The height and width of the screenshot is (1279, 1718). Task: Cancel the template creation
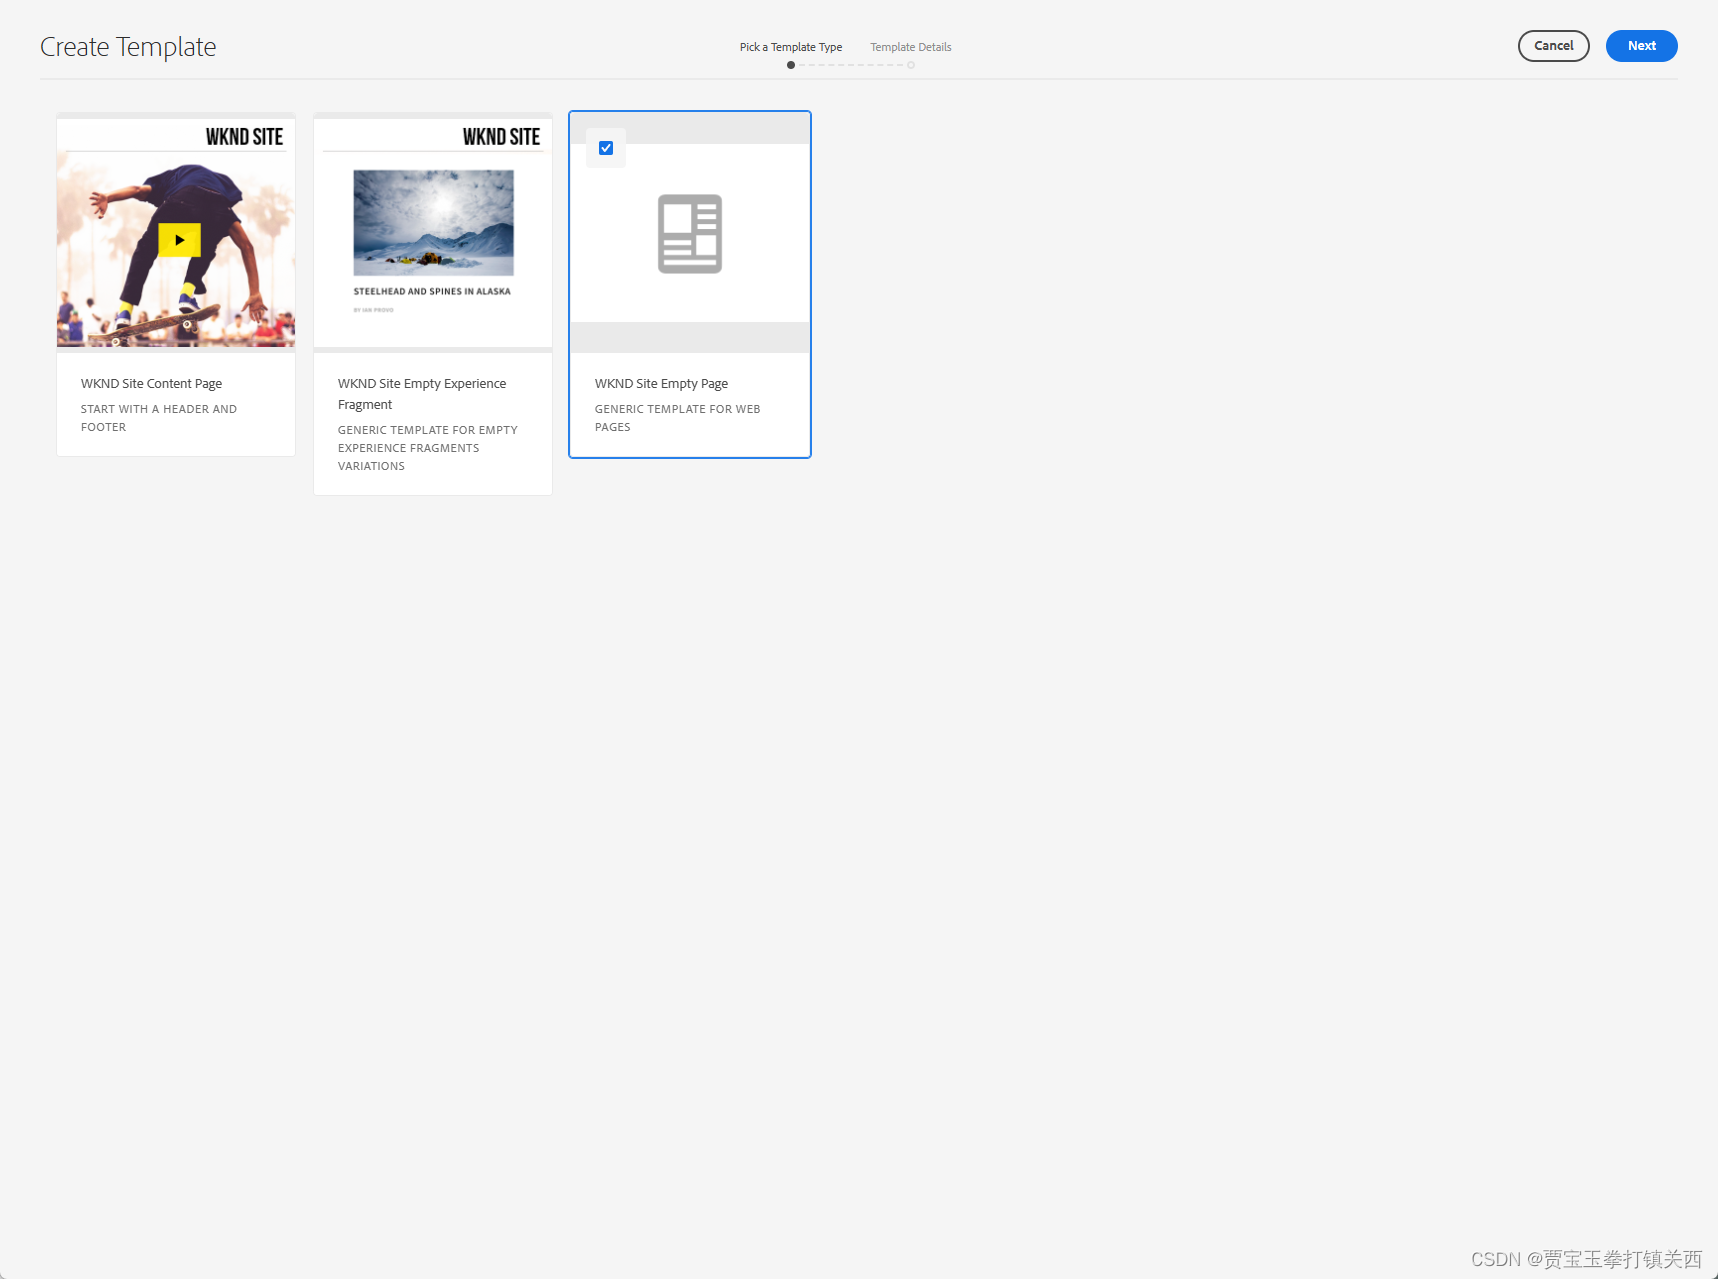[1553, 46]
